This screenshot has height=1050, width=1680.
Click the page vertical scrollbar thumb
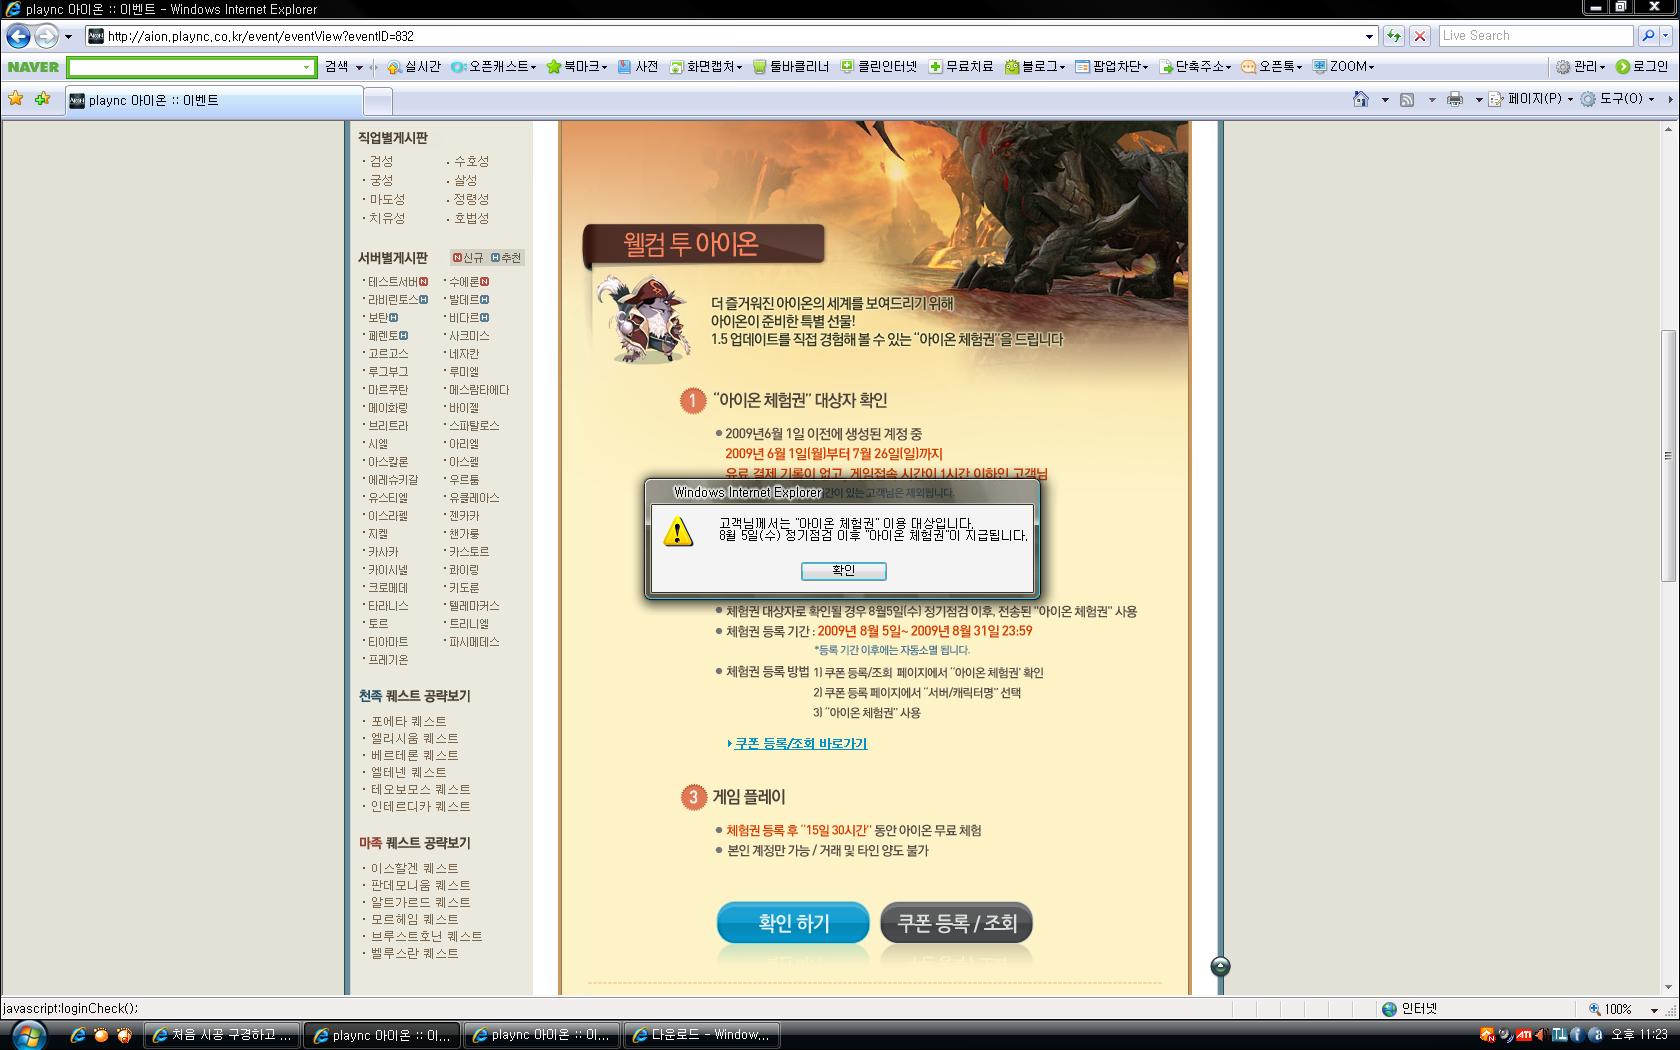[1668, 455]
